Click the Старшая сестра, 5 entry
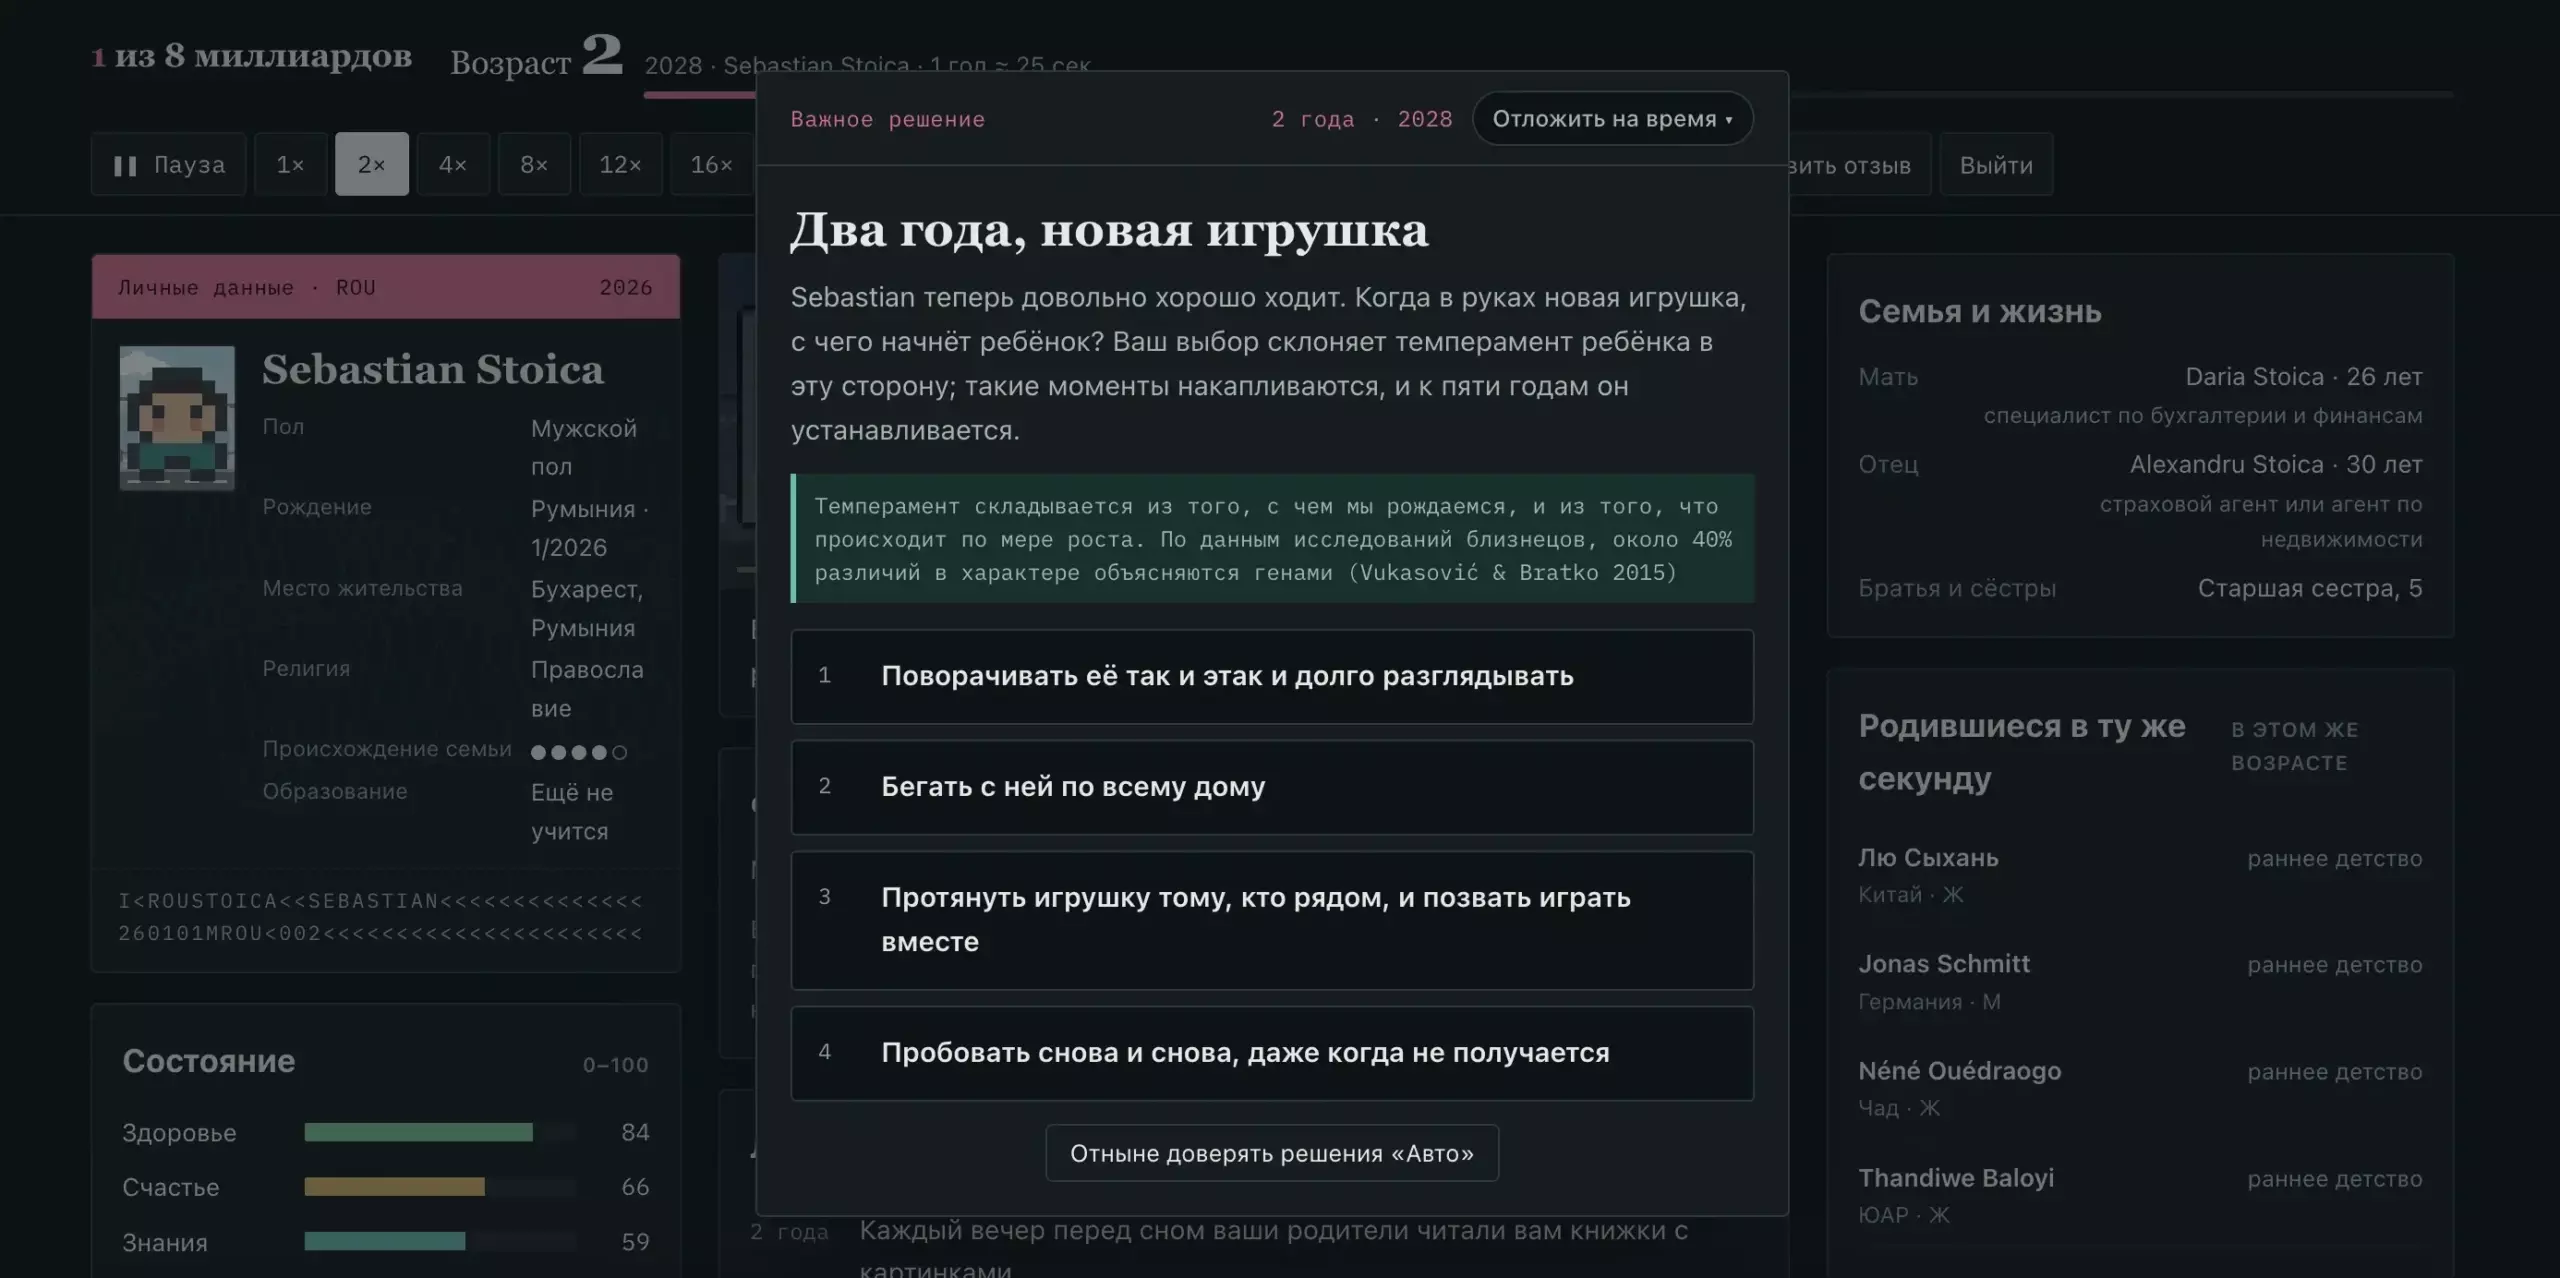This screenshot has height=1278, width=2560. [2309, 588]
